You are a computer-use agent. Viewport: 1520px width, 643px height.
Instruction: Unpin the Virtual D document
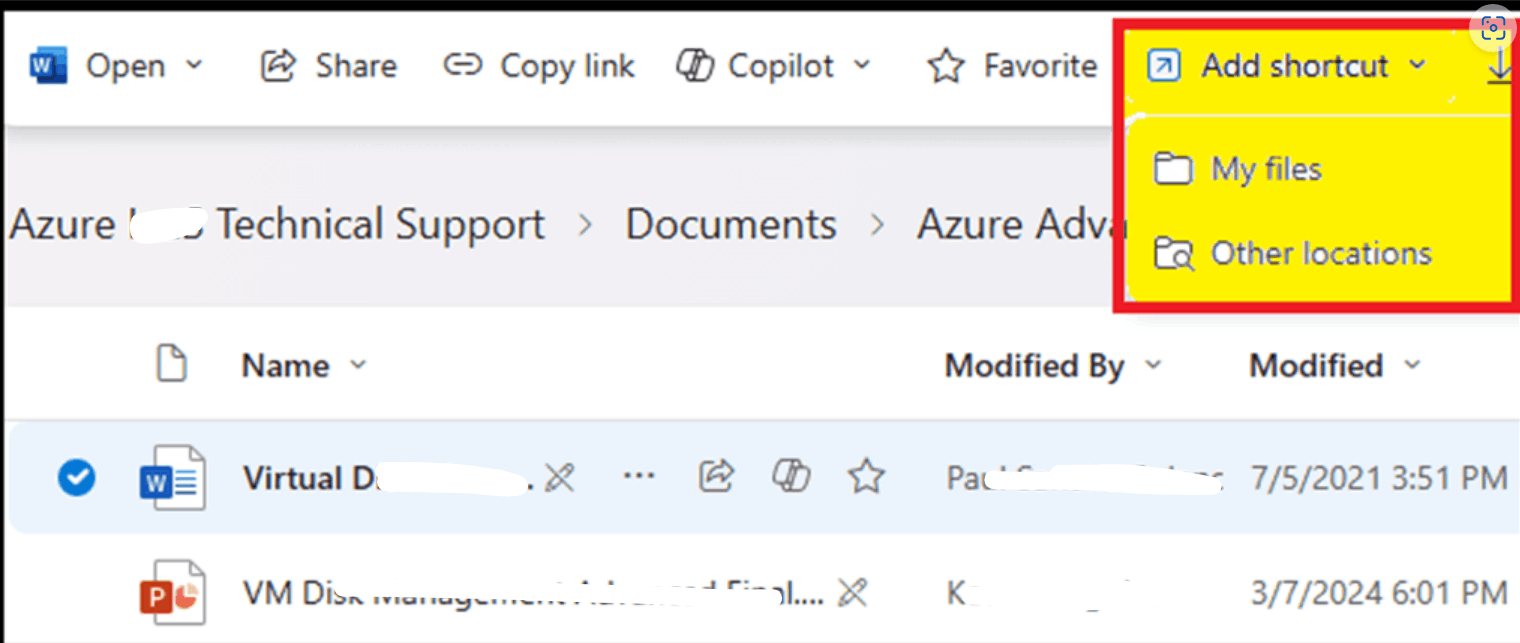point(560,477)
